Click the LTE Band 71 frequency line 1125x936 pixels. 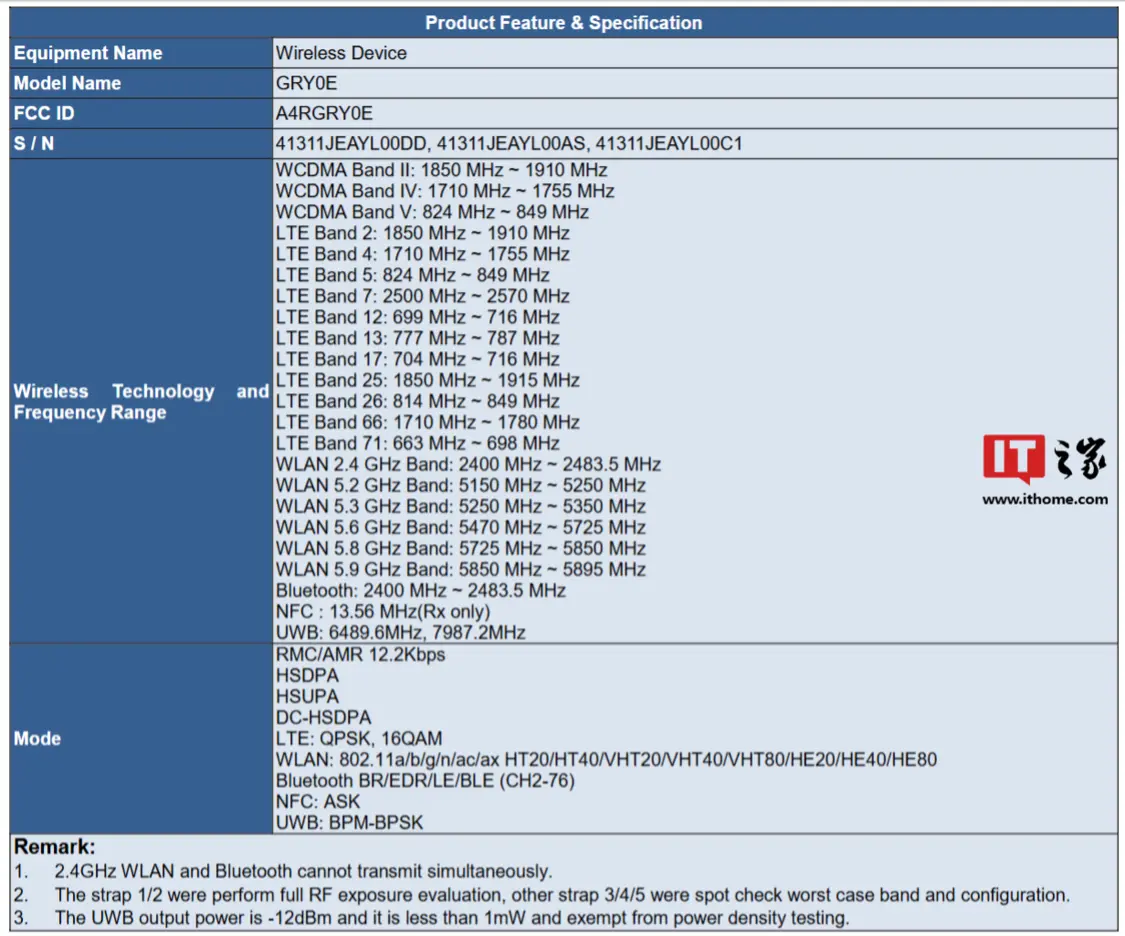[x=417, y=443]
